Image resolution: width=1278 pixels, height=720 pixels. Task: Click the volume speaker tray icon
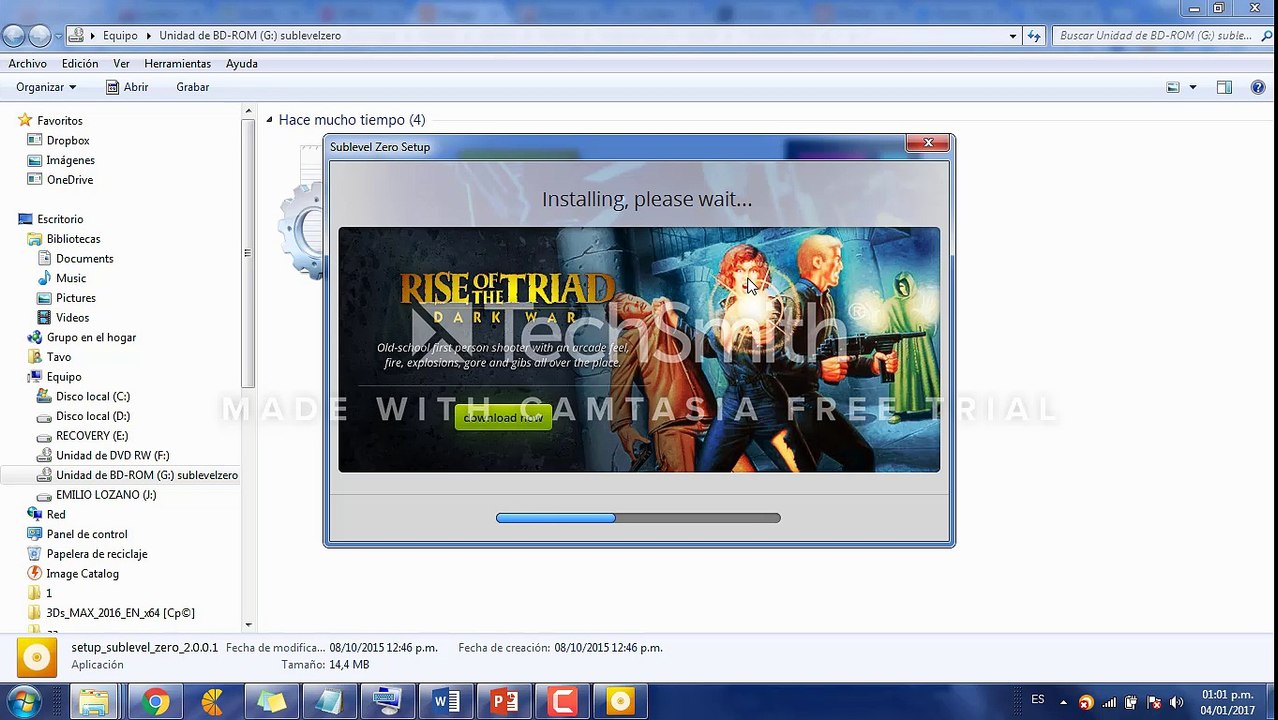click(1177, 702)
